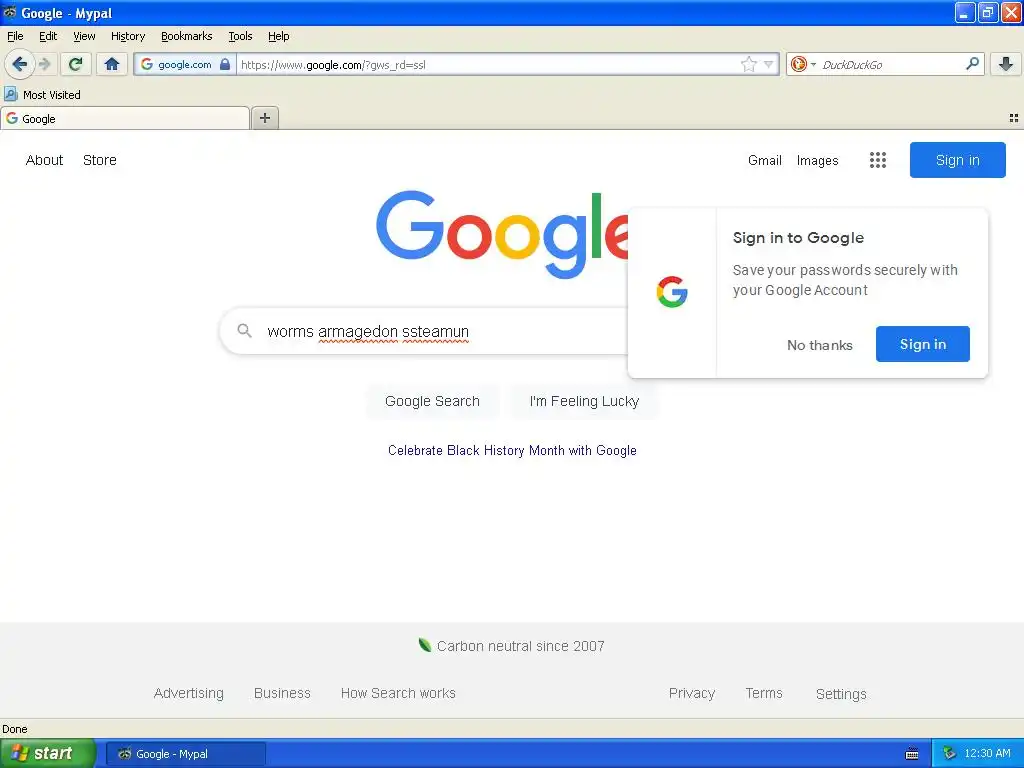
Task: Open the Settings footer menu
Action: pyautogui.click(x=841, y=694)
